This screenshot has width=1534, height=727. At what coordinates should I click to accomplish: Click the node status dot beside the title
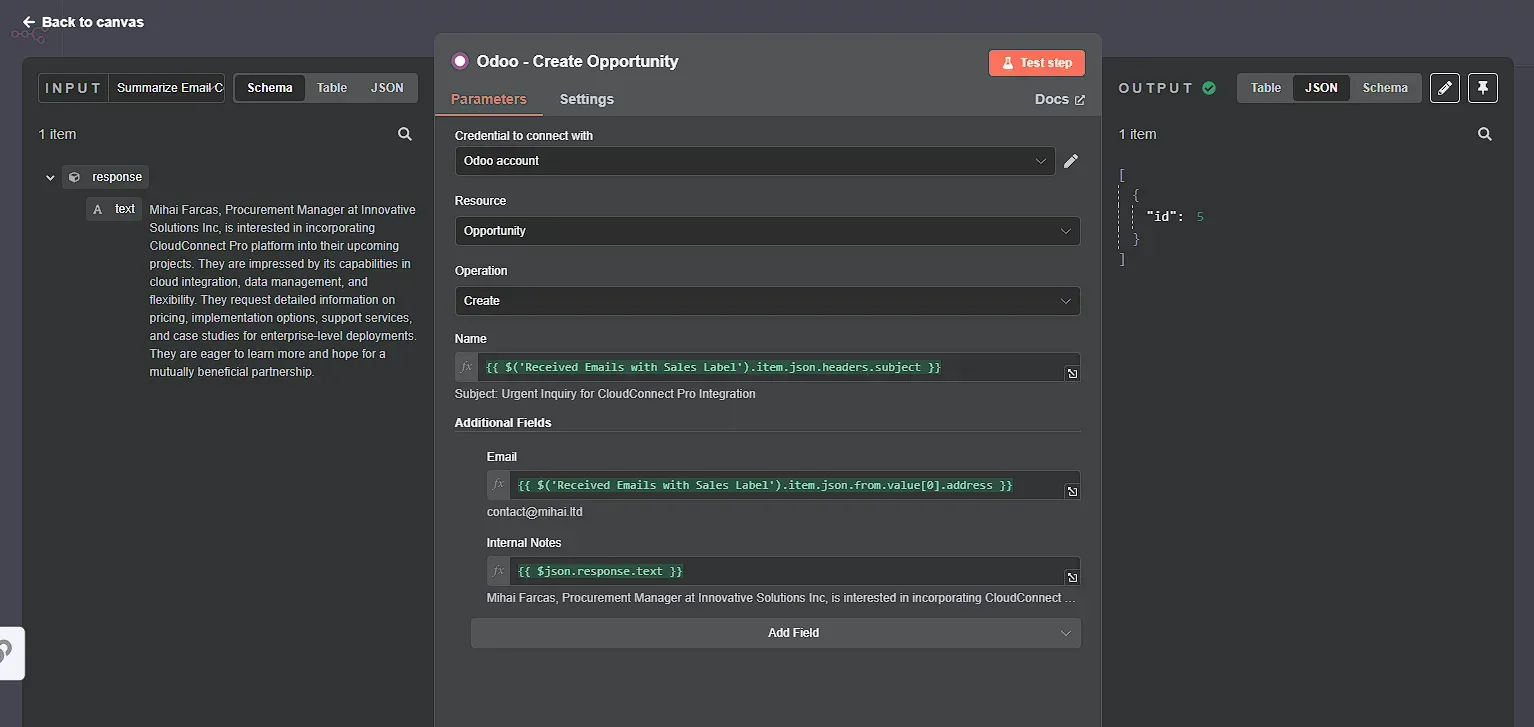(459, 61)
